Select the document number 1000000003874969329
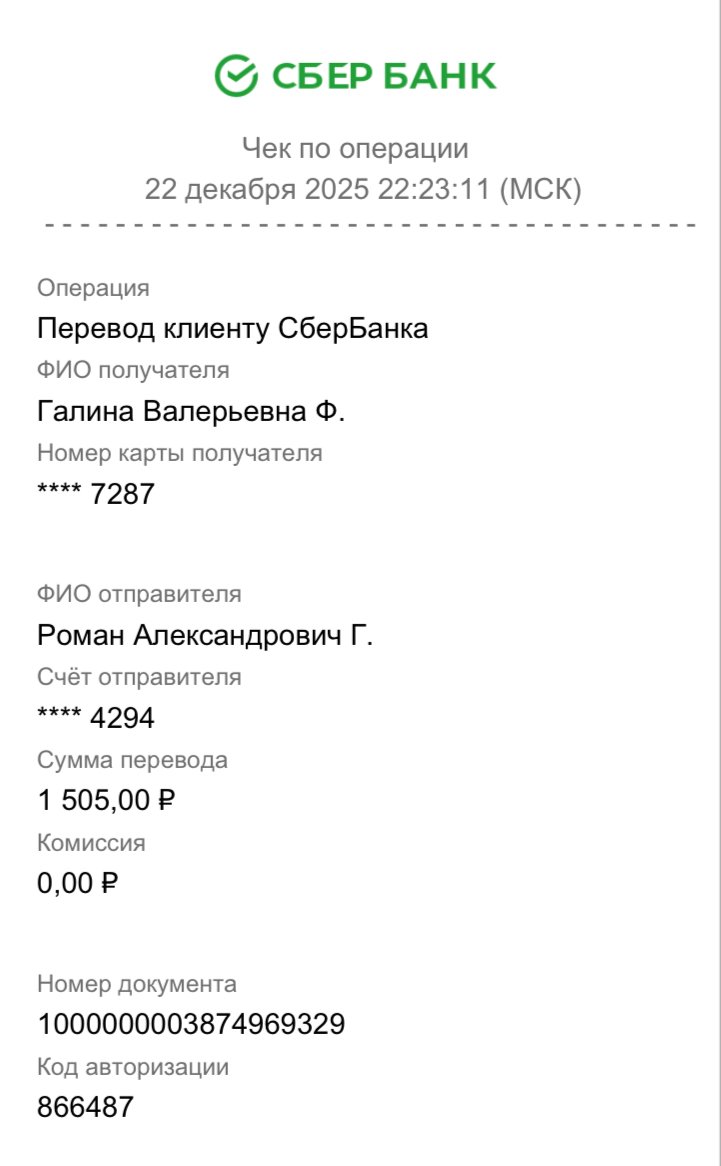 click(191, 1024)
